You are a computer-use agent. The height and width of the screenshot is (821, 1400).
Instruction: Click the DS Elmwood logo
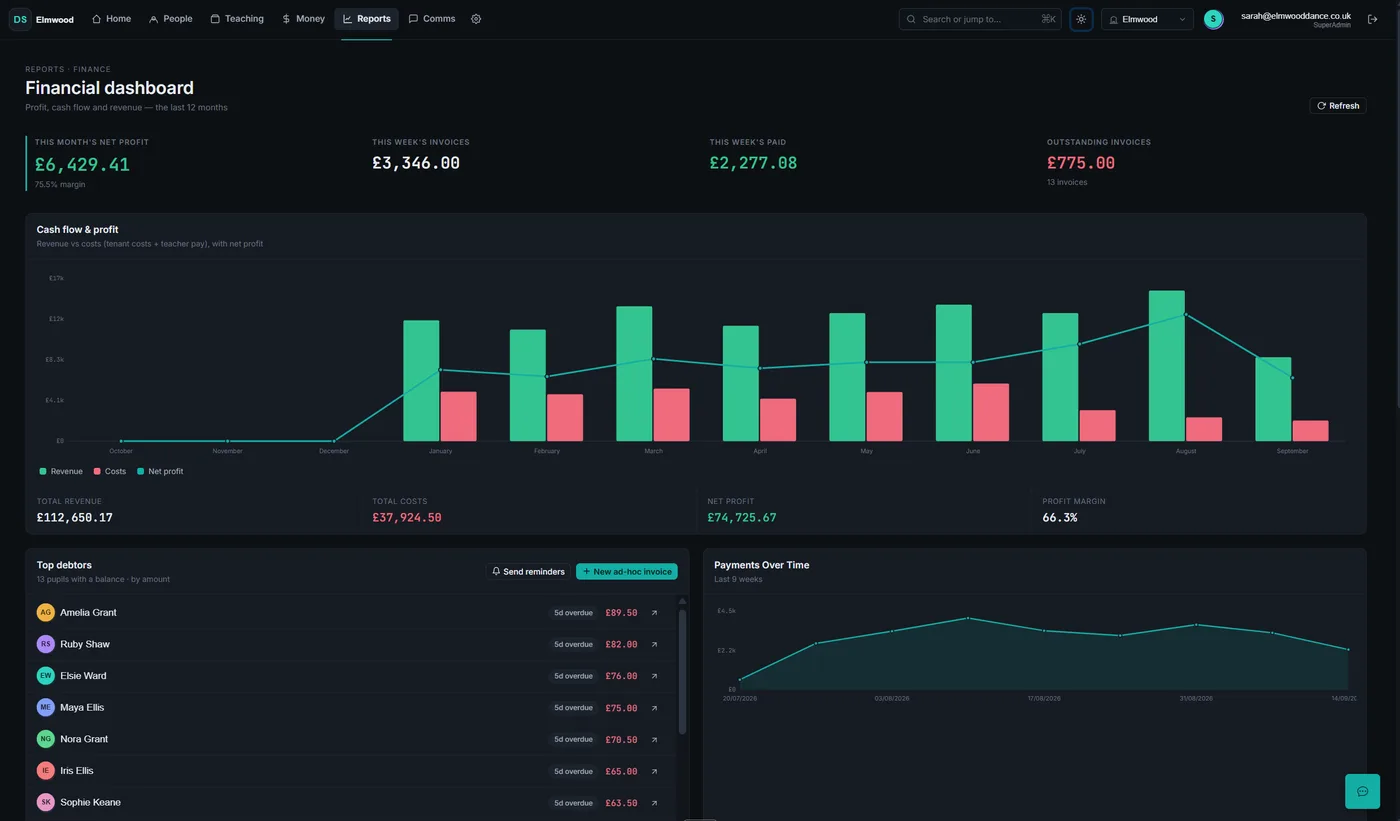42,19
